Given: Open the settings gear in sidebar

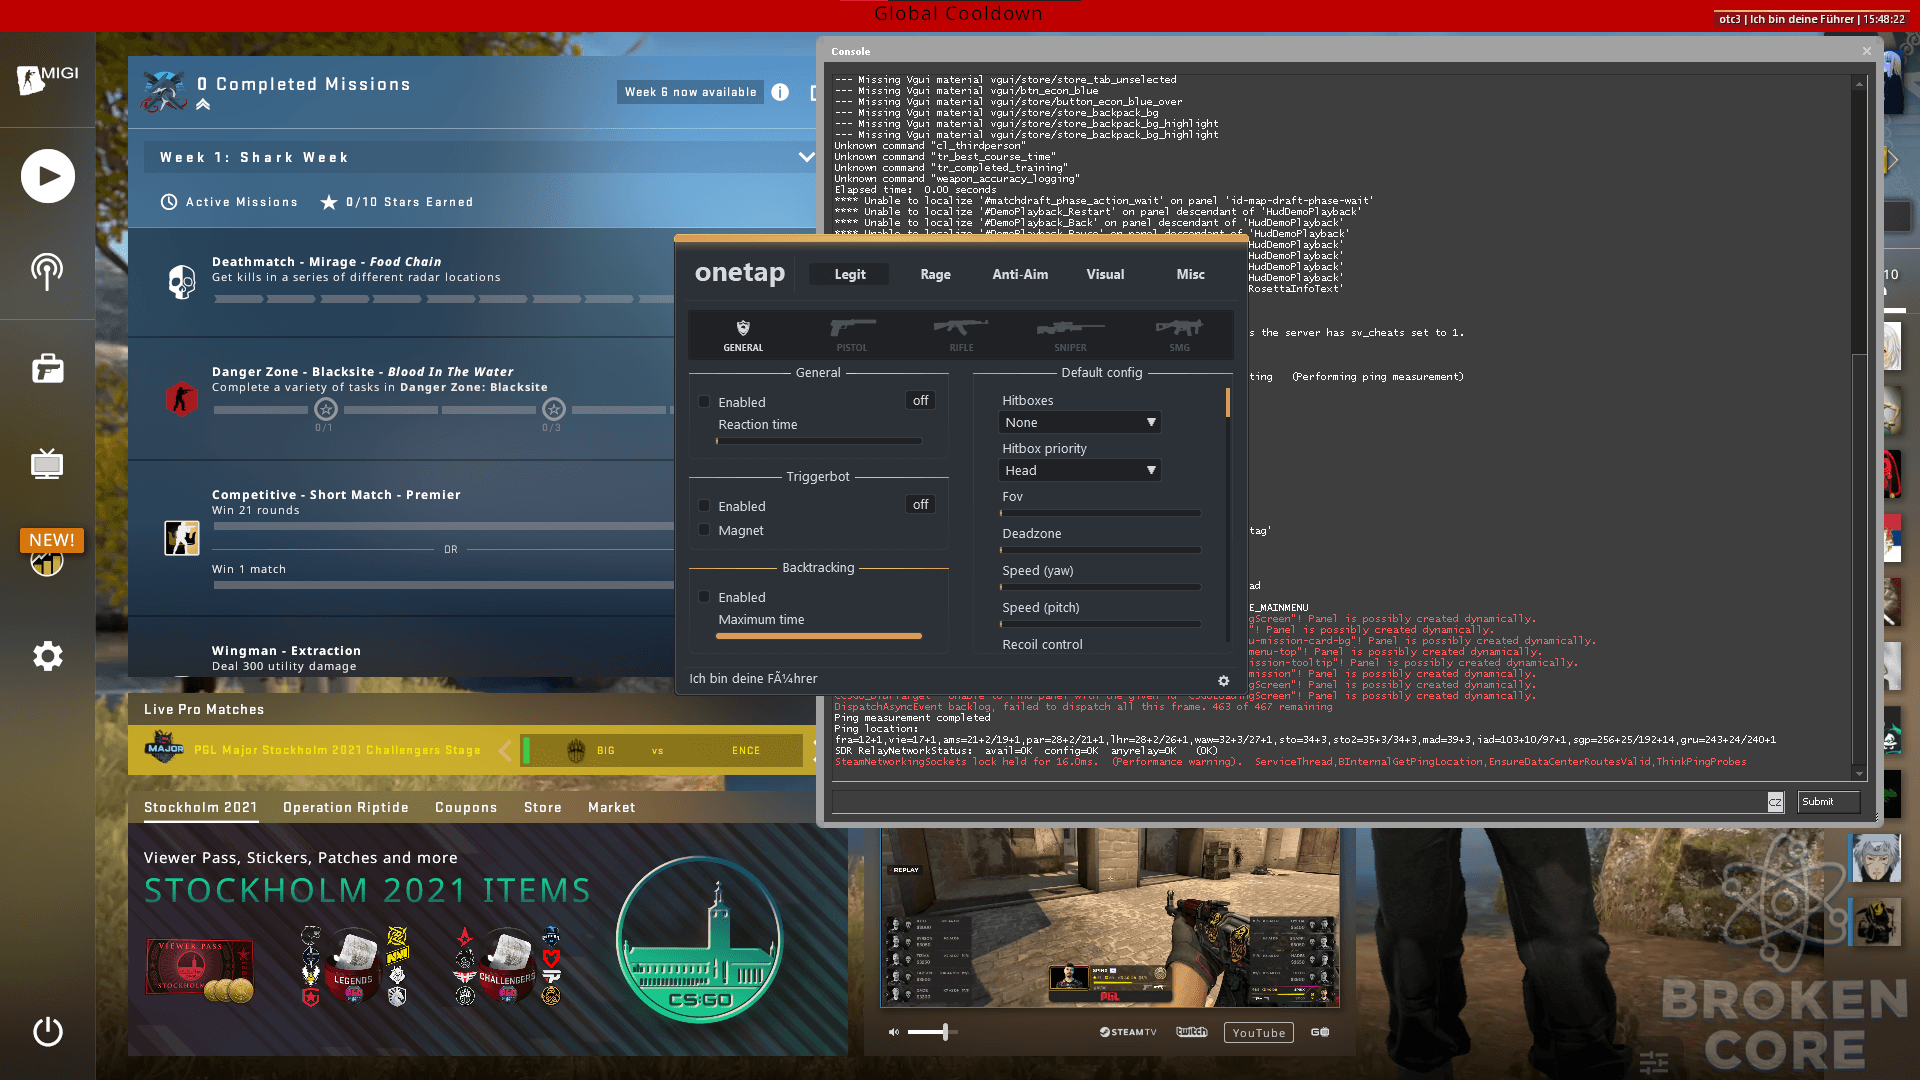Looking at the screenshot, I should tap(48, 656).
